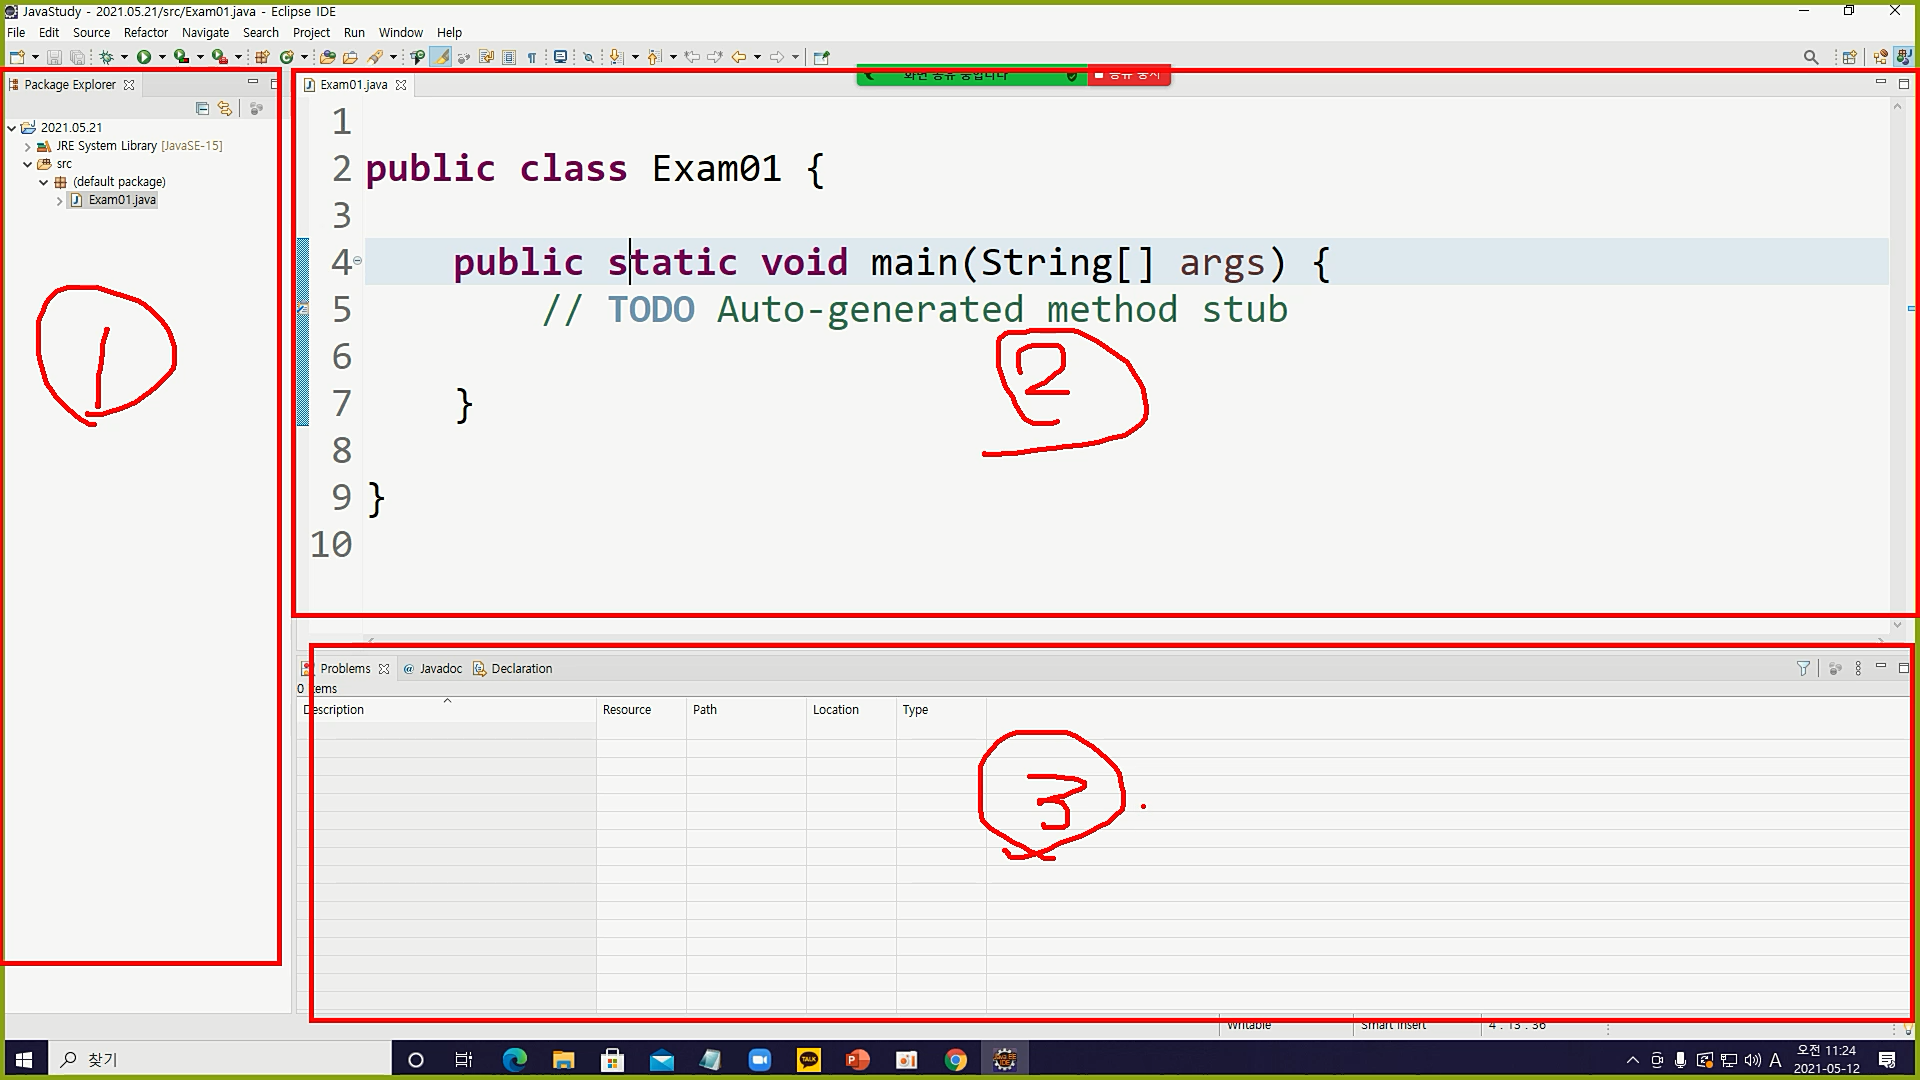Open Chrome from the Windows taskbar
This screenshot has height=1080, width=1920.
[956, 1060]
